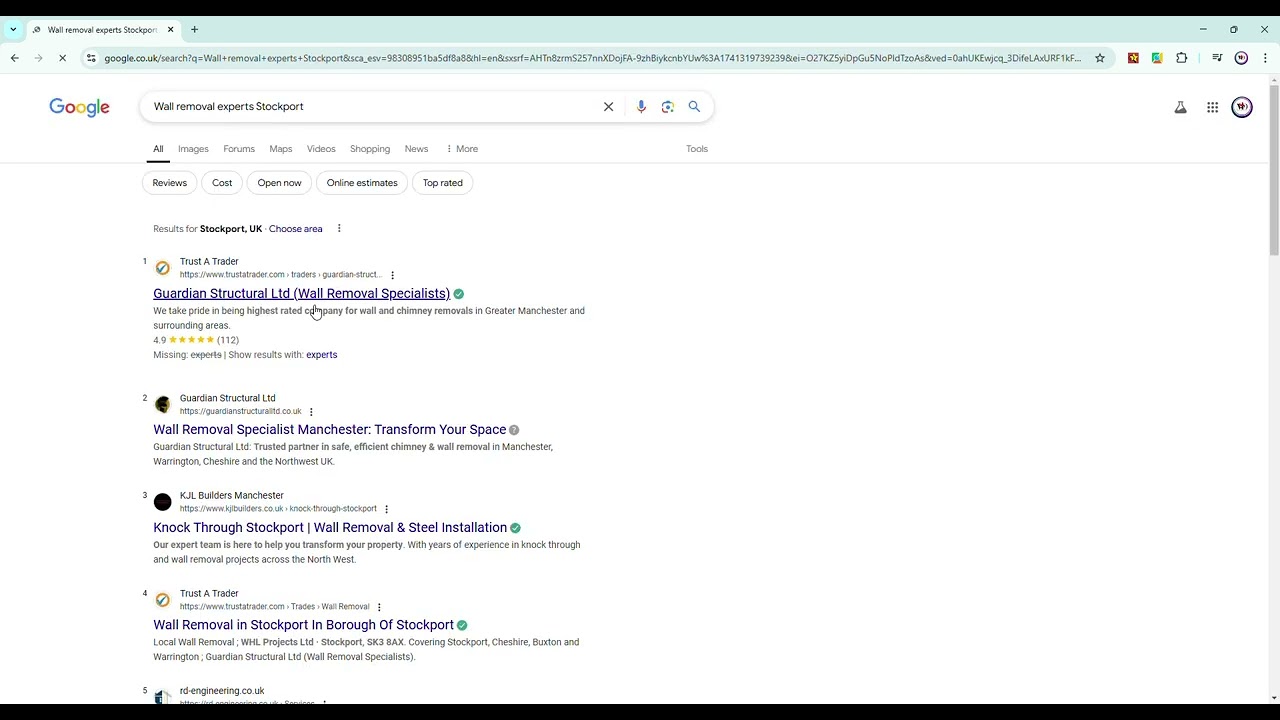Open Google Lens image search icon
Screen dimensions: 1280x720
668,107
